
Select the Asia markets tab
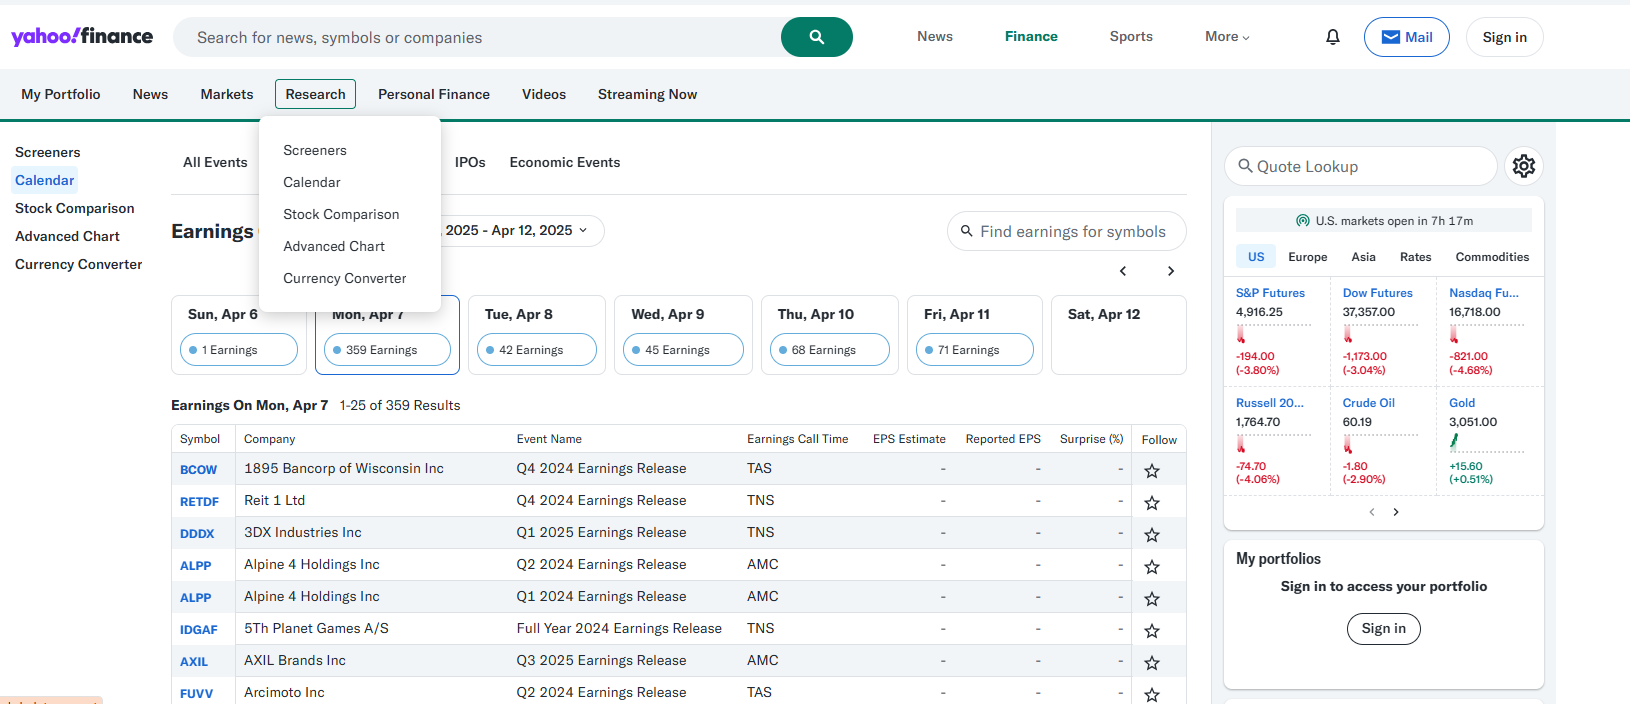tap(1364, 257)
